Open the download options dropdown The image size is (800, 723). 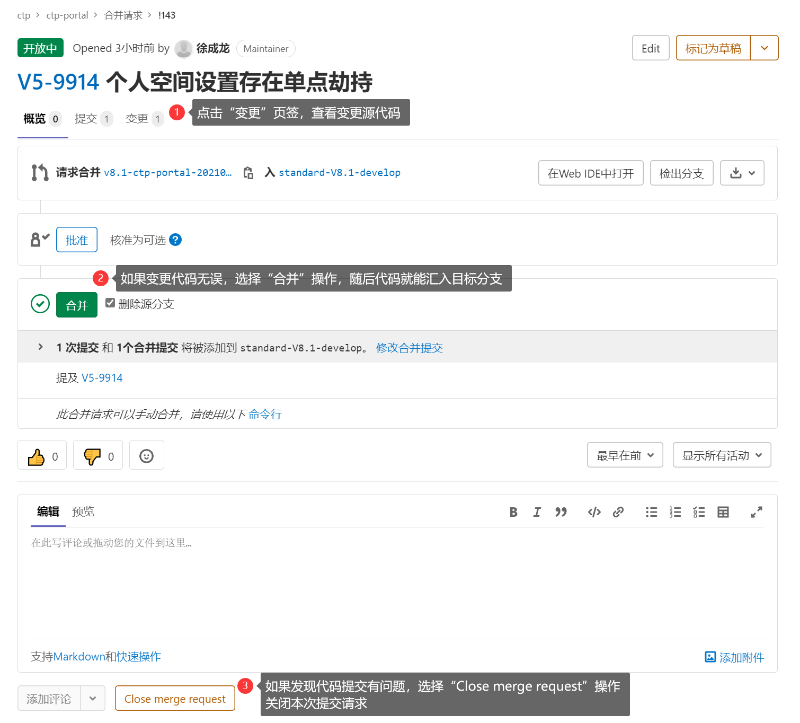pos(742,173)
